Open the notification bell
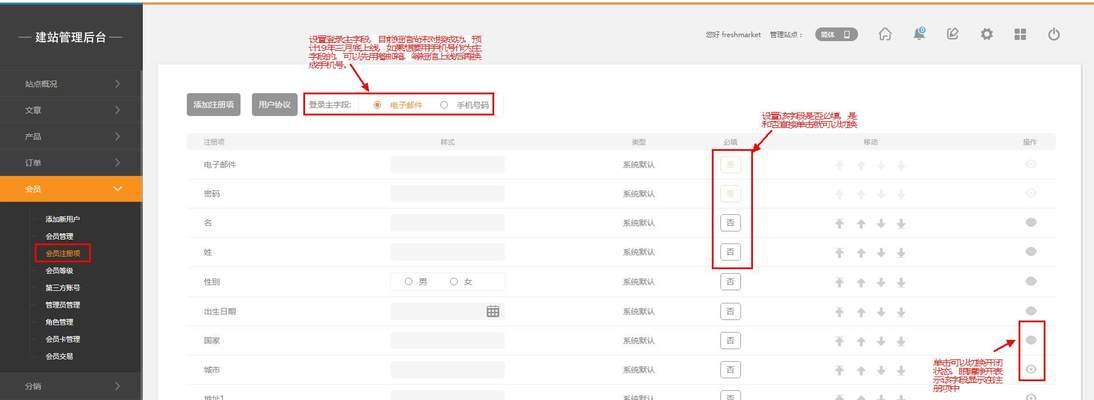Image resolution: width=1094 pixels, height=400 pixels. [x=920, y=34]
